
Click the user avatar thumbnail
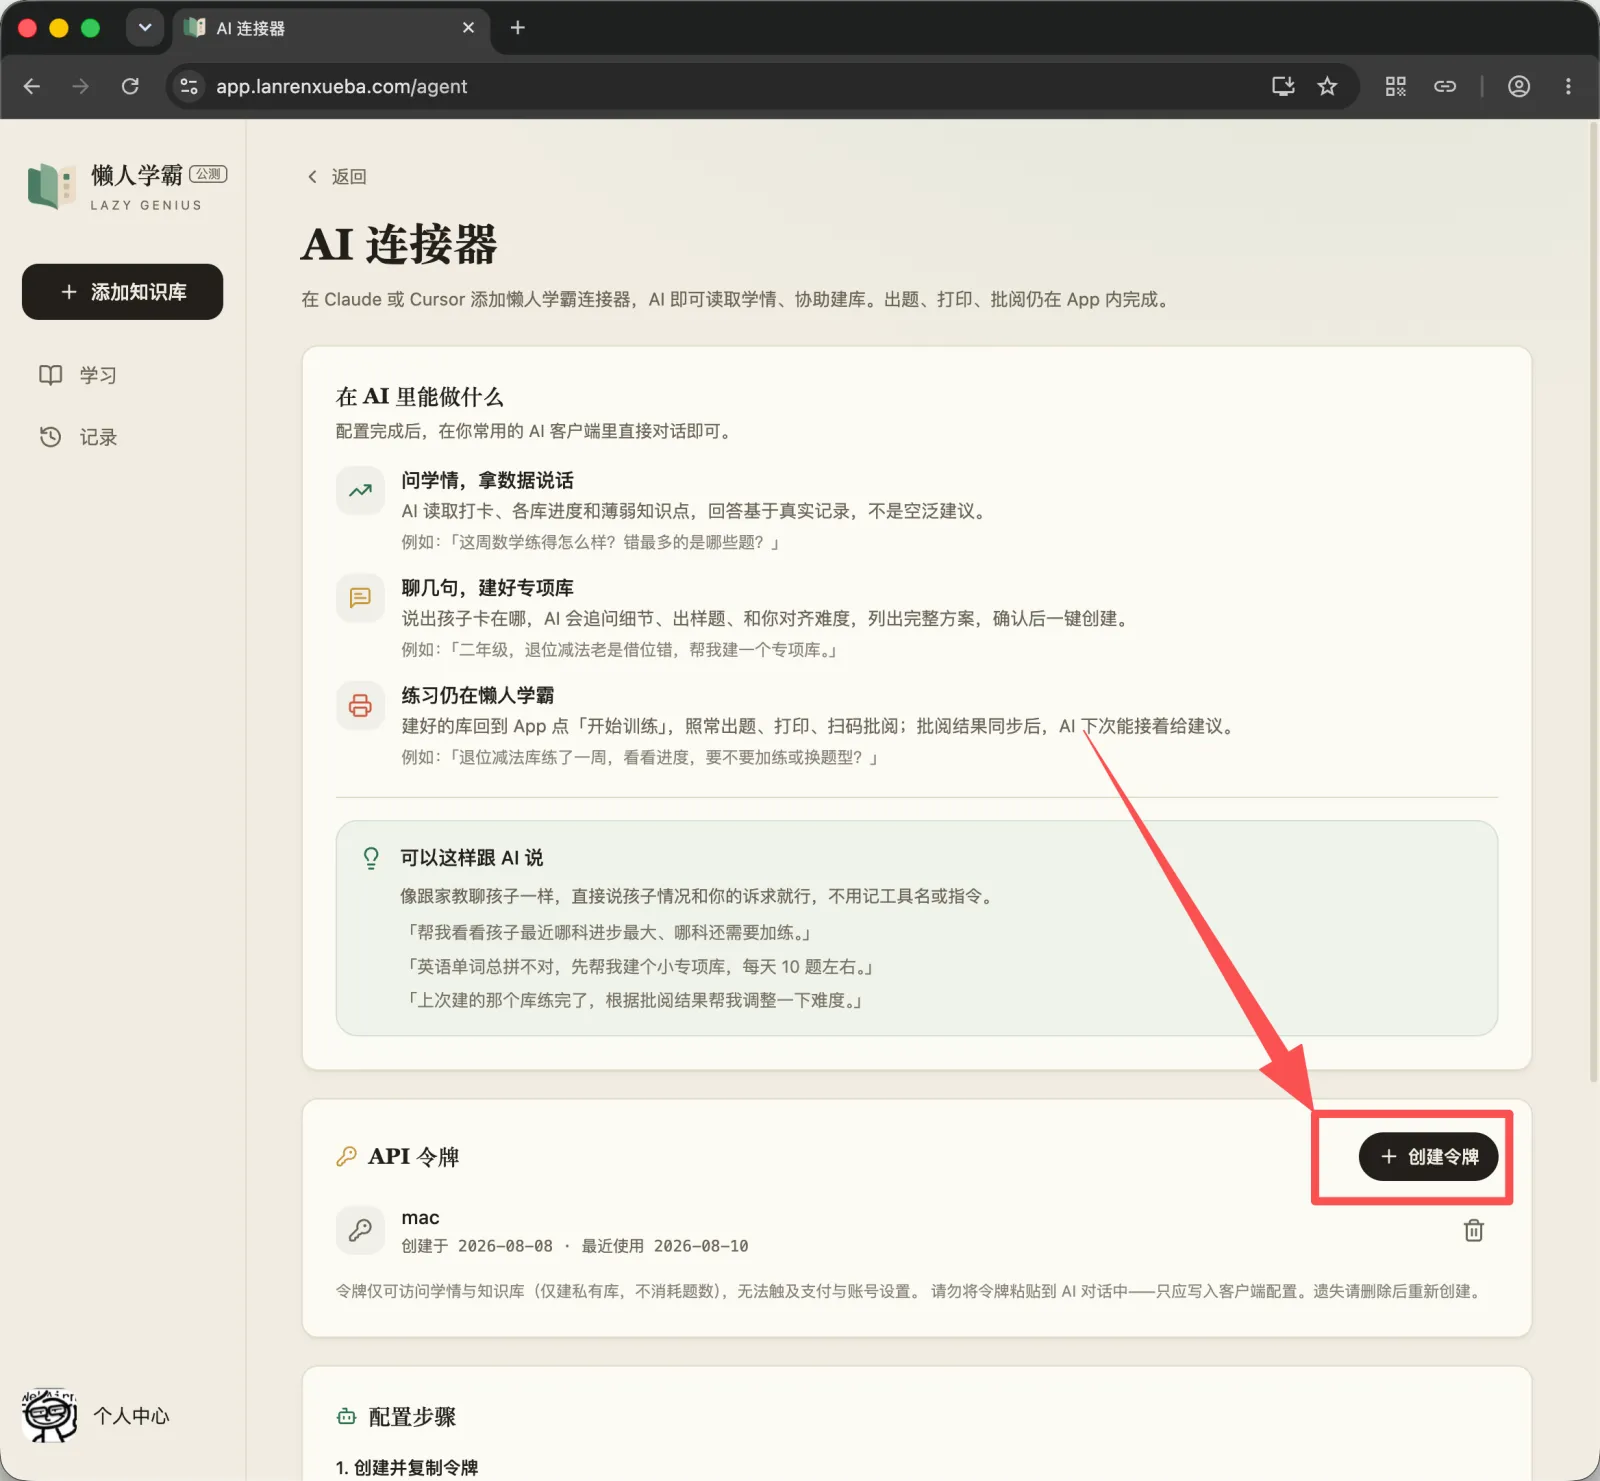point(49,1415)
